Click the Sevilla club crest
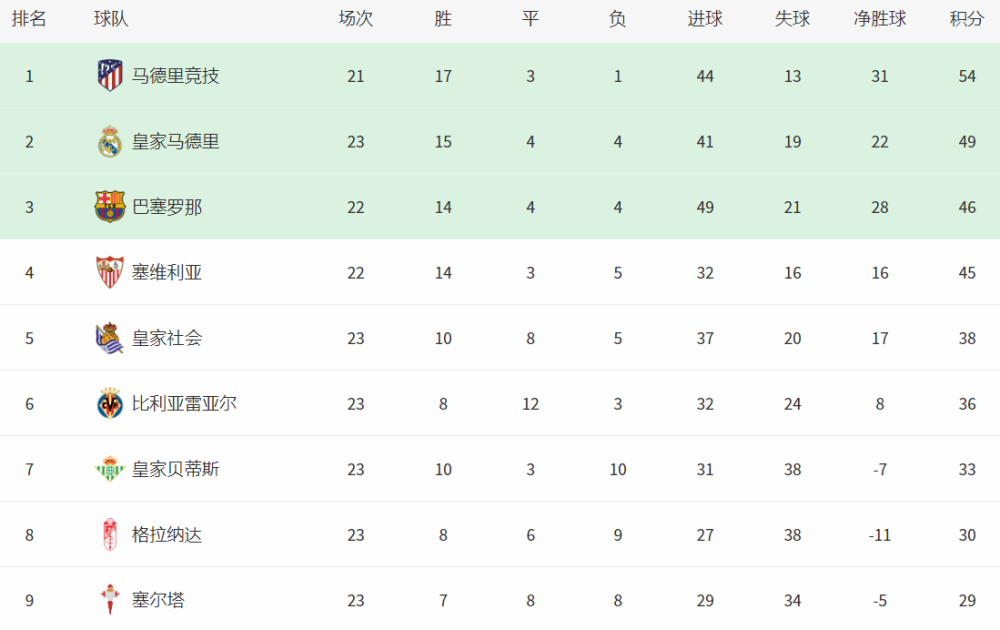 [x=110, y=272]
